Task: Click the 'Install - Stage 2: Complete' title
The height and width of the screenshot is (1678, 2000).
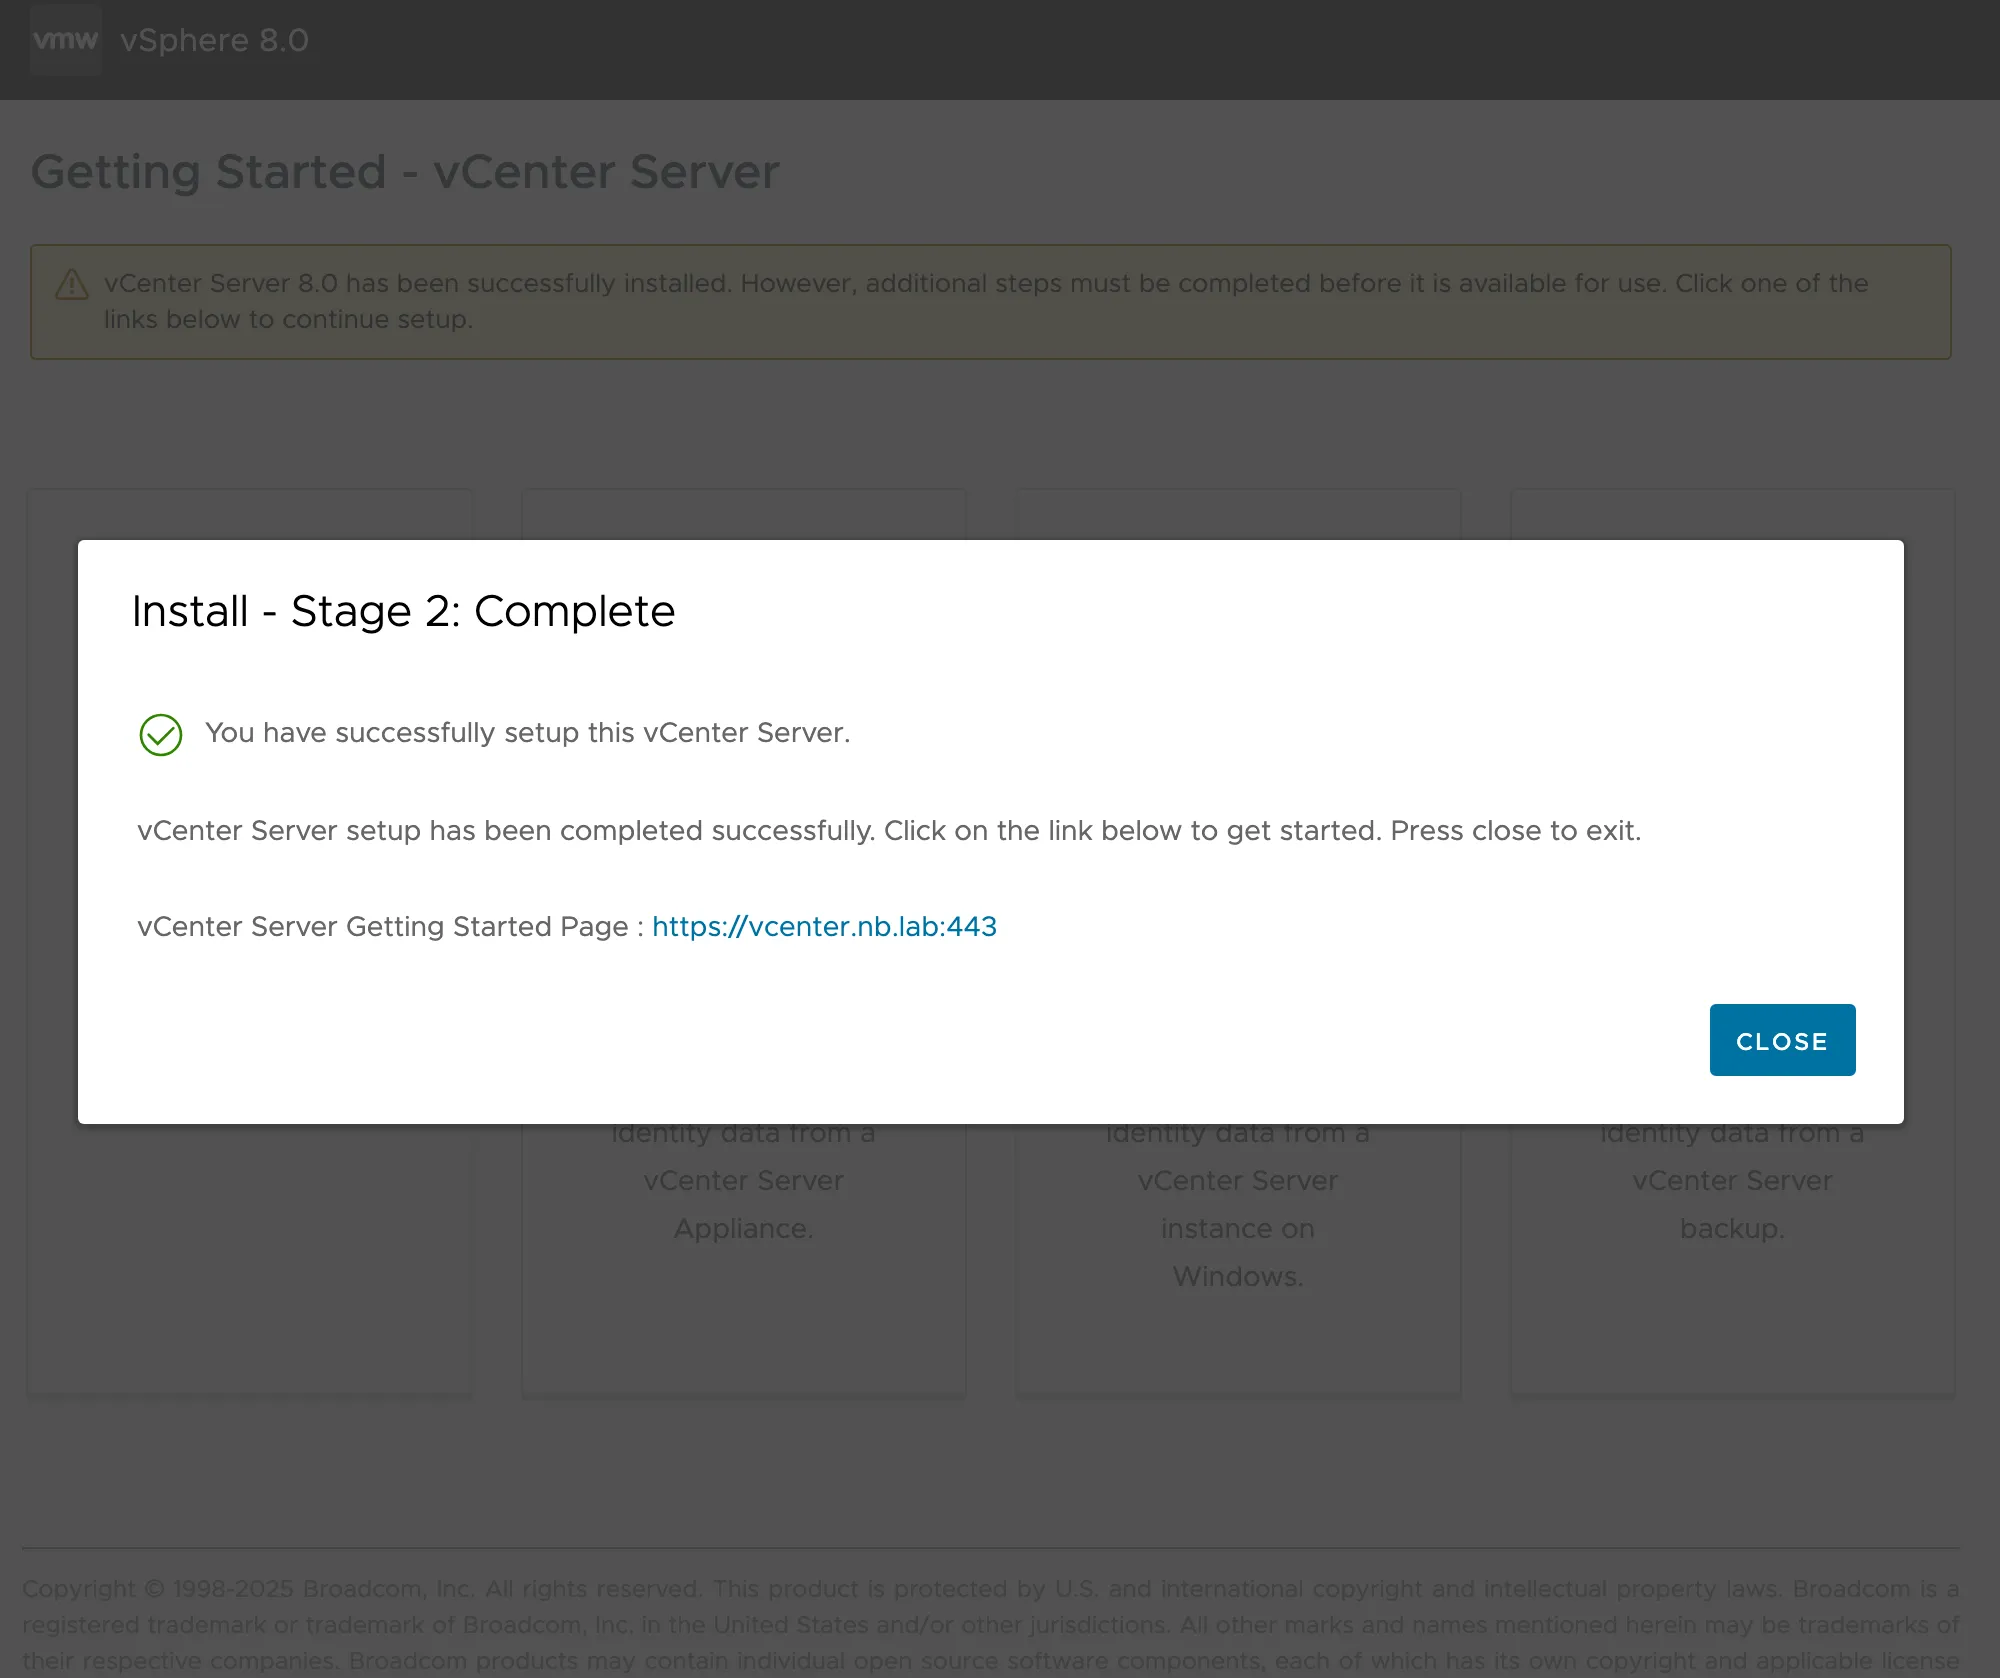Action: pyautogui.click(x=404, y=611)
